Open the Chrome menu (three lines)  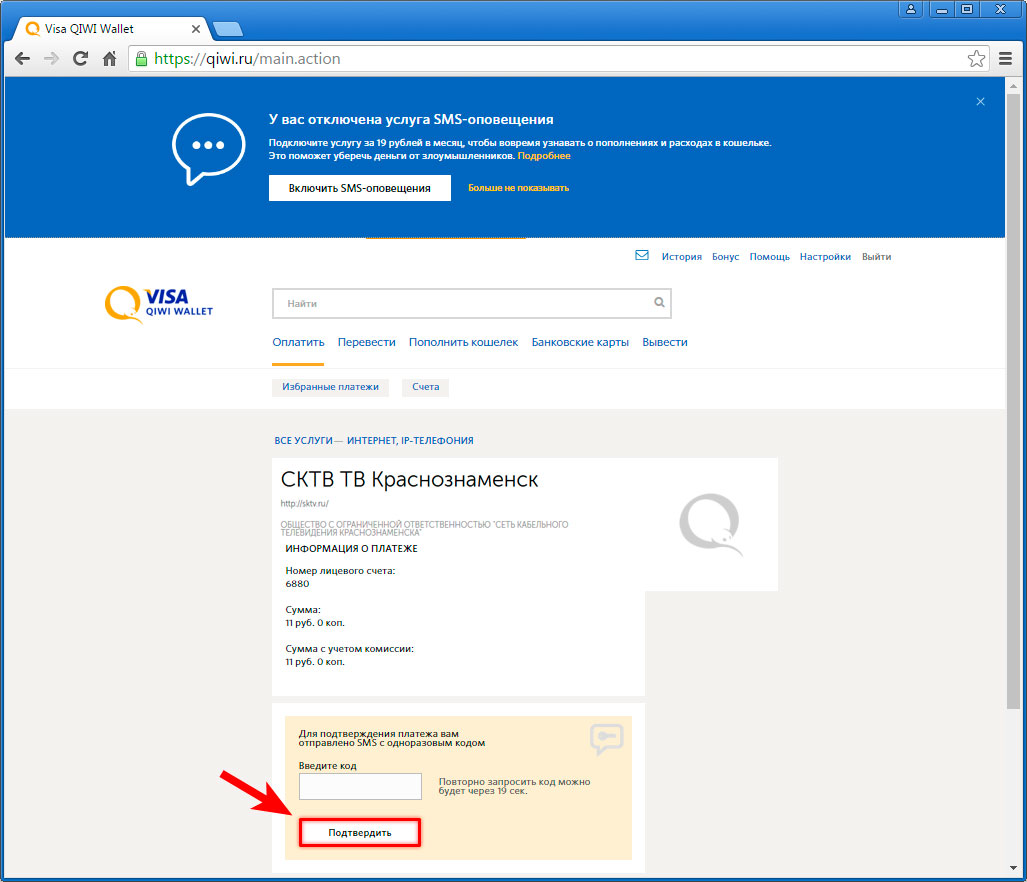pyautogui.click(x=1005, y=59)
